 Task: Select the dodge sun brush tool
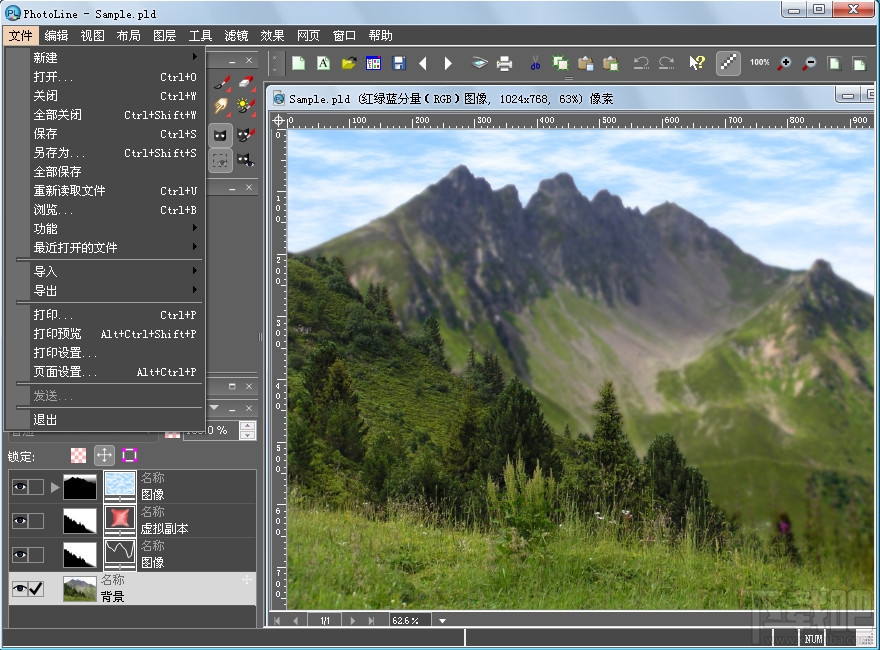(x=246, y=106)
